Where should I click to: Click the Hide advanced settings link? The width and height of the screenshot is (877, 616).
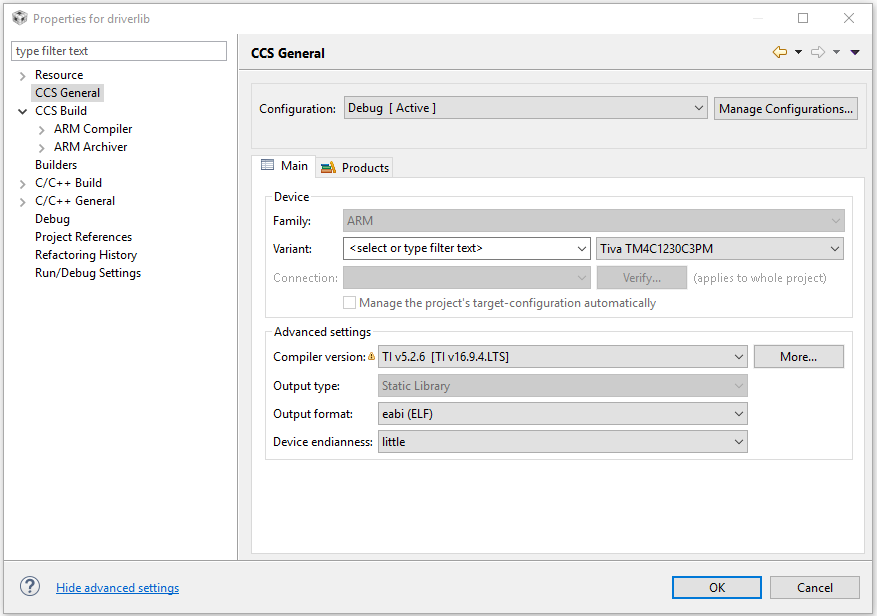click(117, 588)
